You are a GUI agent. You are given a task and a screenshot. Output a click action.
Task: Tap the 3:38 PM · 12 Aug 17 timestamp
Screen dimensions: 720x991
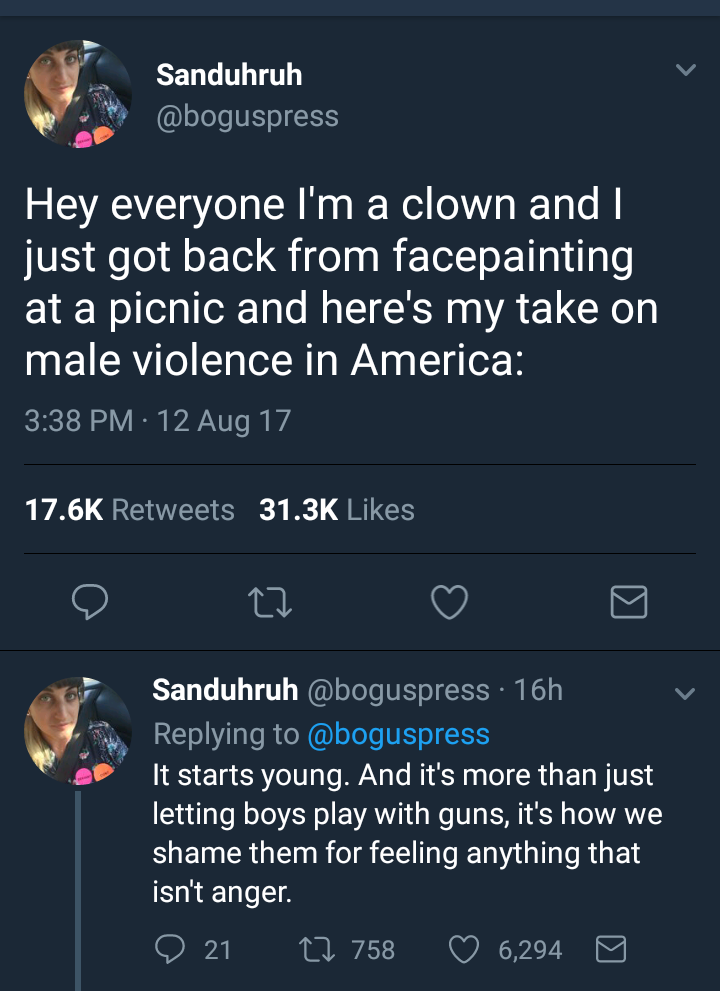pos(157,419)
